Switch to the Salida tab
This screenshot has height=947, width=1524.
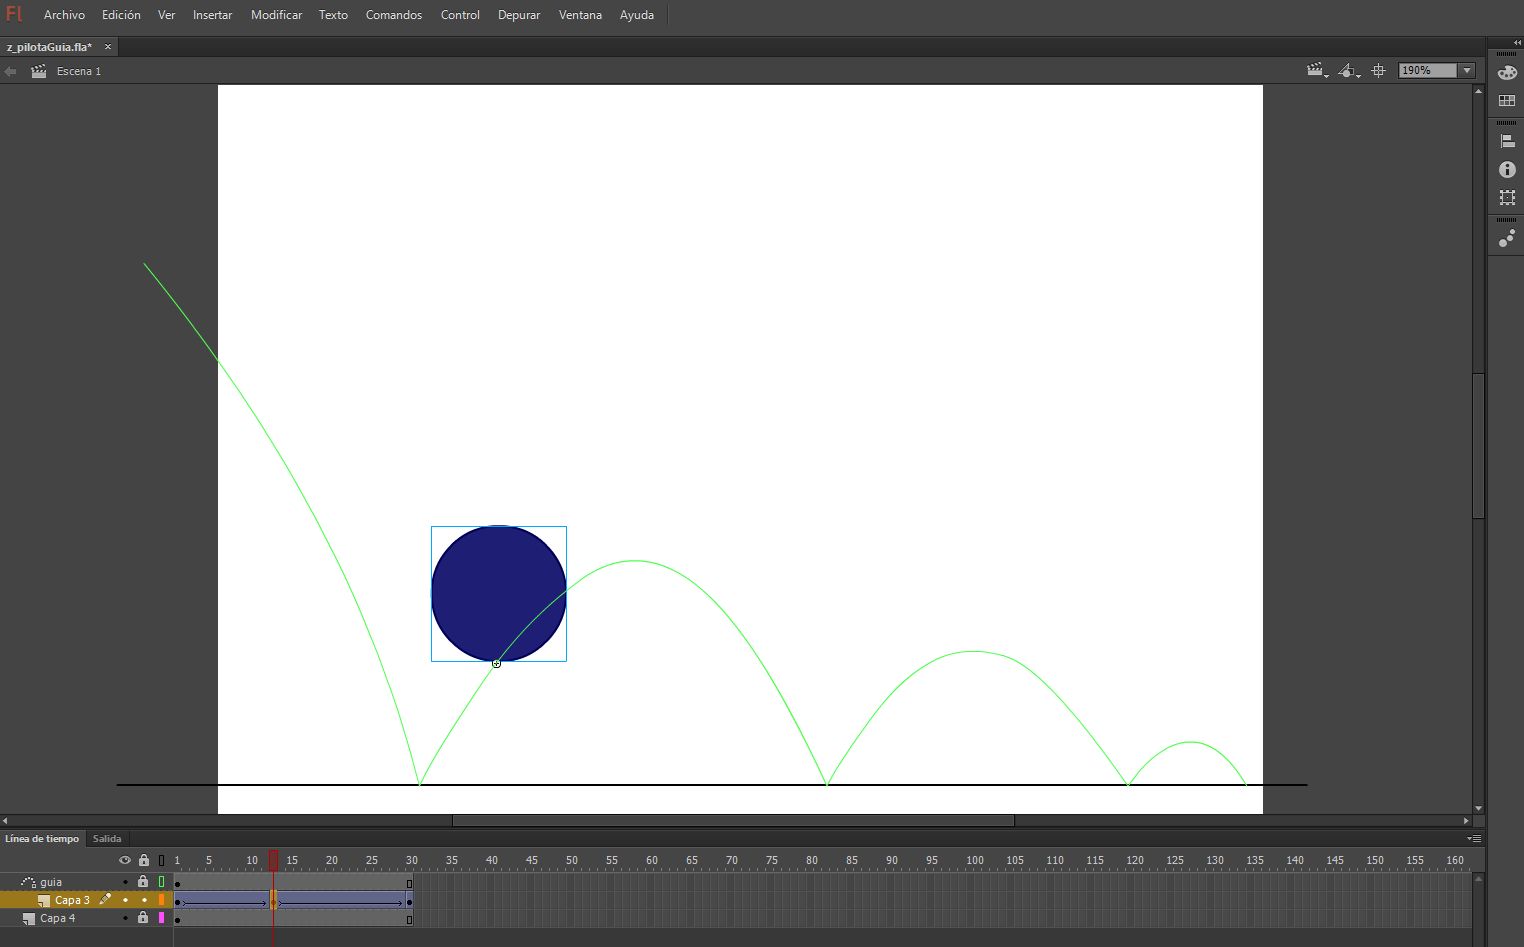tap(107, 838)
